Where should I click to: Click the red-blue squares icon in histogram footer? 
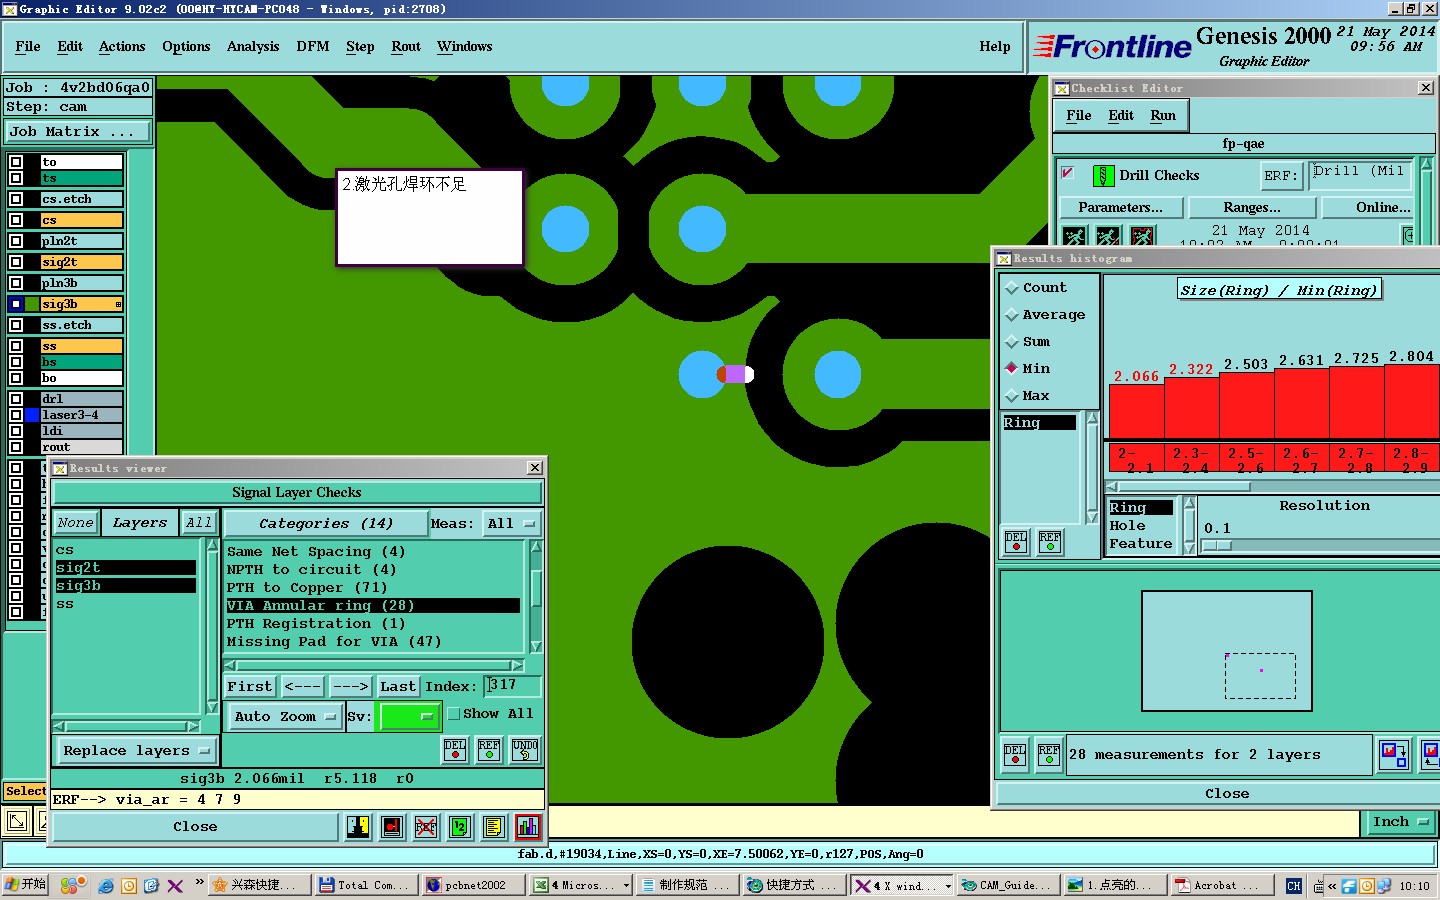1394,755
